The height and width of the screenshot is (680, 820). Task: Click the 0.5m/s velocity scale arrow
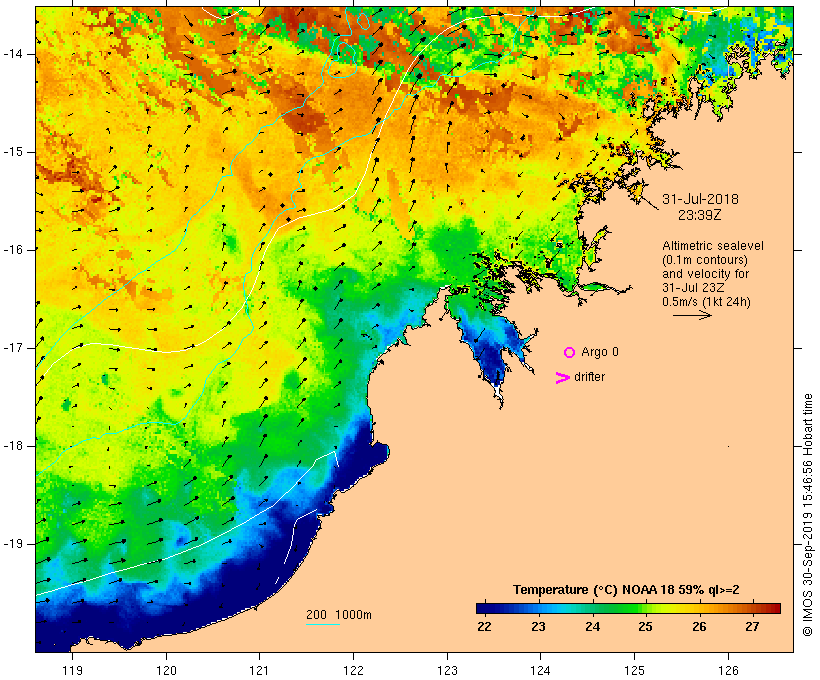[x=692, y=315]
